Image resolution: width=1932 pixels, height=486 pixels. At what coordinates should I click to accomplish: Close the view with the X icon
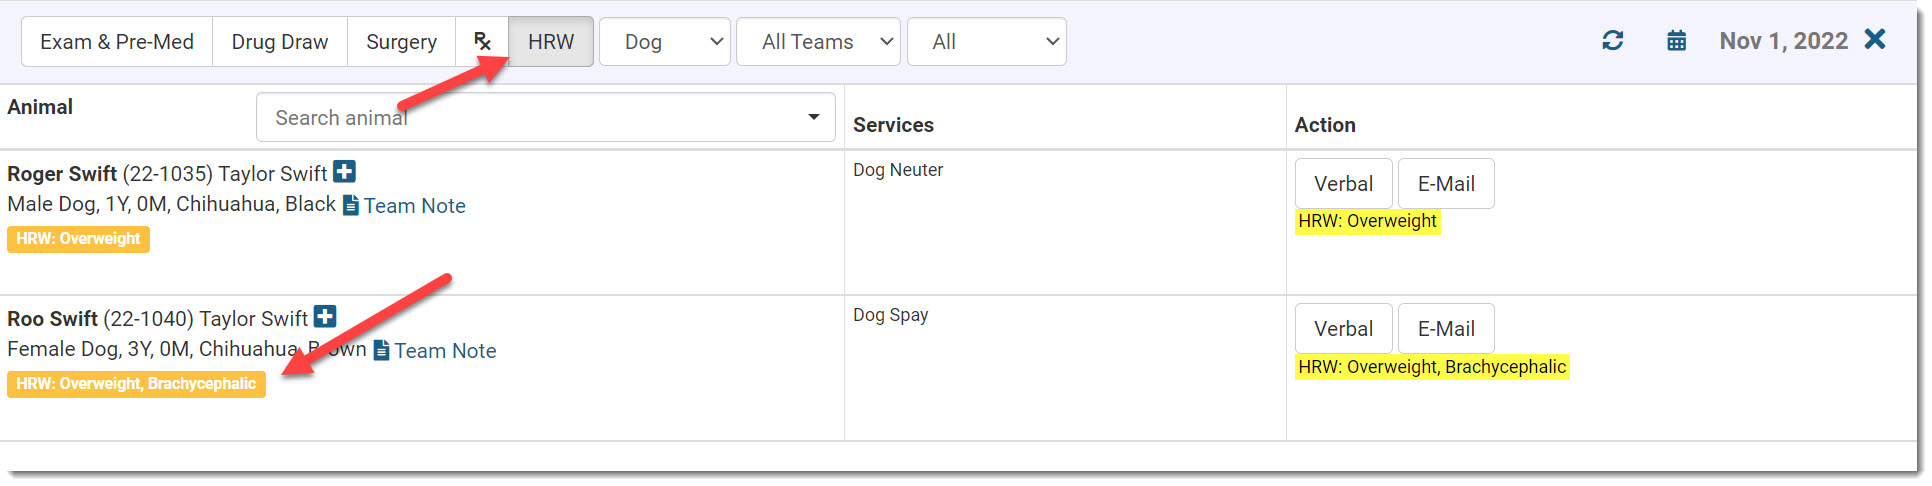[x=1875, y=40]
